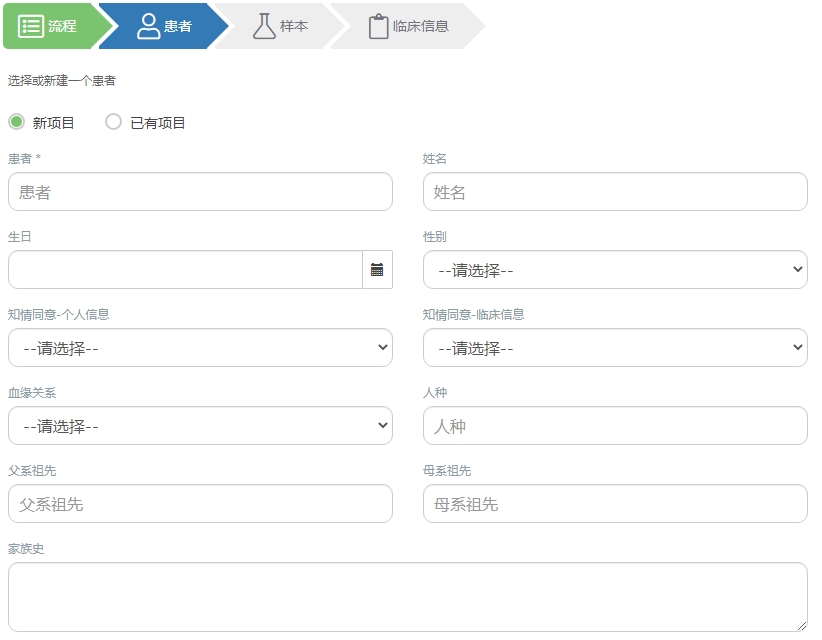Open the 知情同意-个人信息 dropdown
Viewport: 822px width, 640px height.
tap(200, 347)
